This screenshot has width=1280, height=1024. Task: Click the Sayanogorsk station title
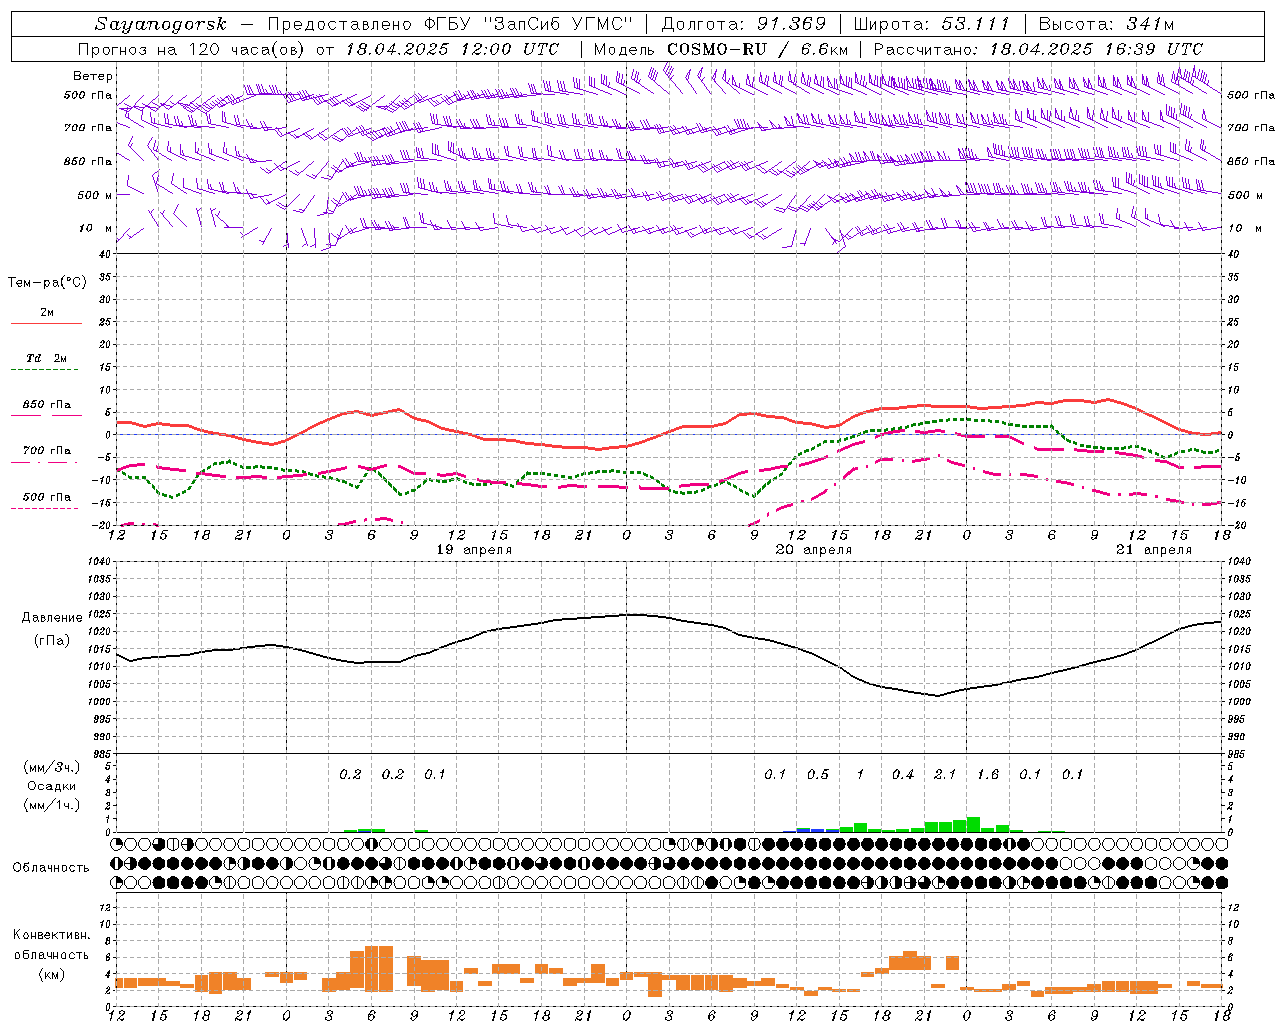[x=161, y=24]
